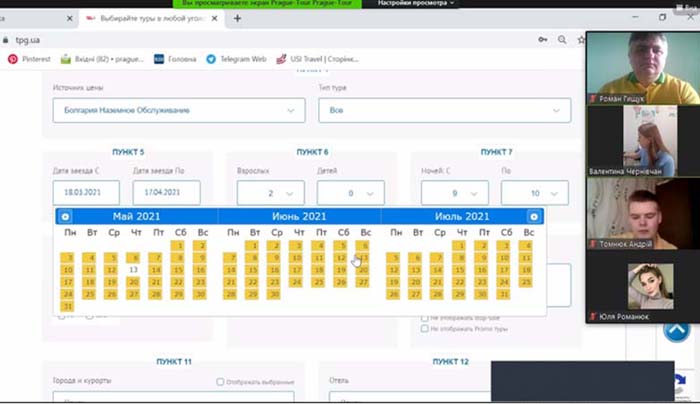Click the browser zoom magnifier icon

(x=562, y=40)
